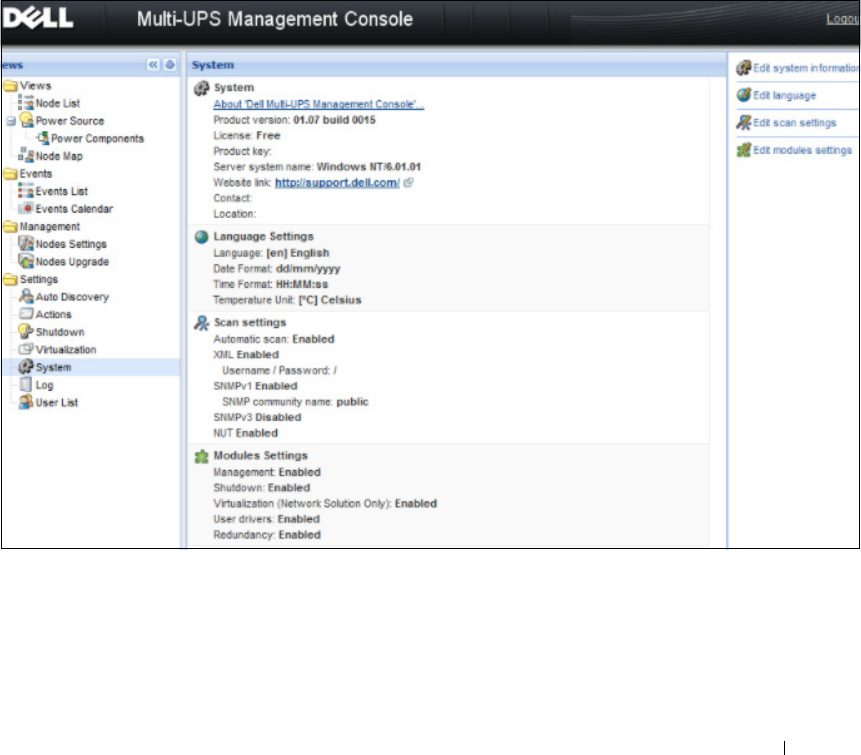Click the Events Calendar icon
Viewport: 861px width, 755px height.
click(26, 209)
